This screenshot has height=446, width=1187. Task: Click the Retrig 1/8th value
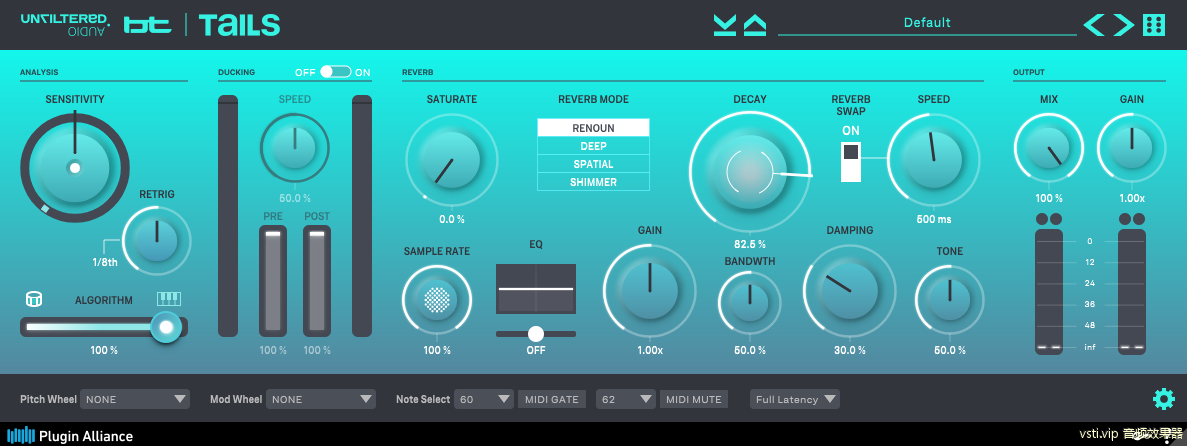[x=105, y=262]
